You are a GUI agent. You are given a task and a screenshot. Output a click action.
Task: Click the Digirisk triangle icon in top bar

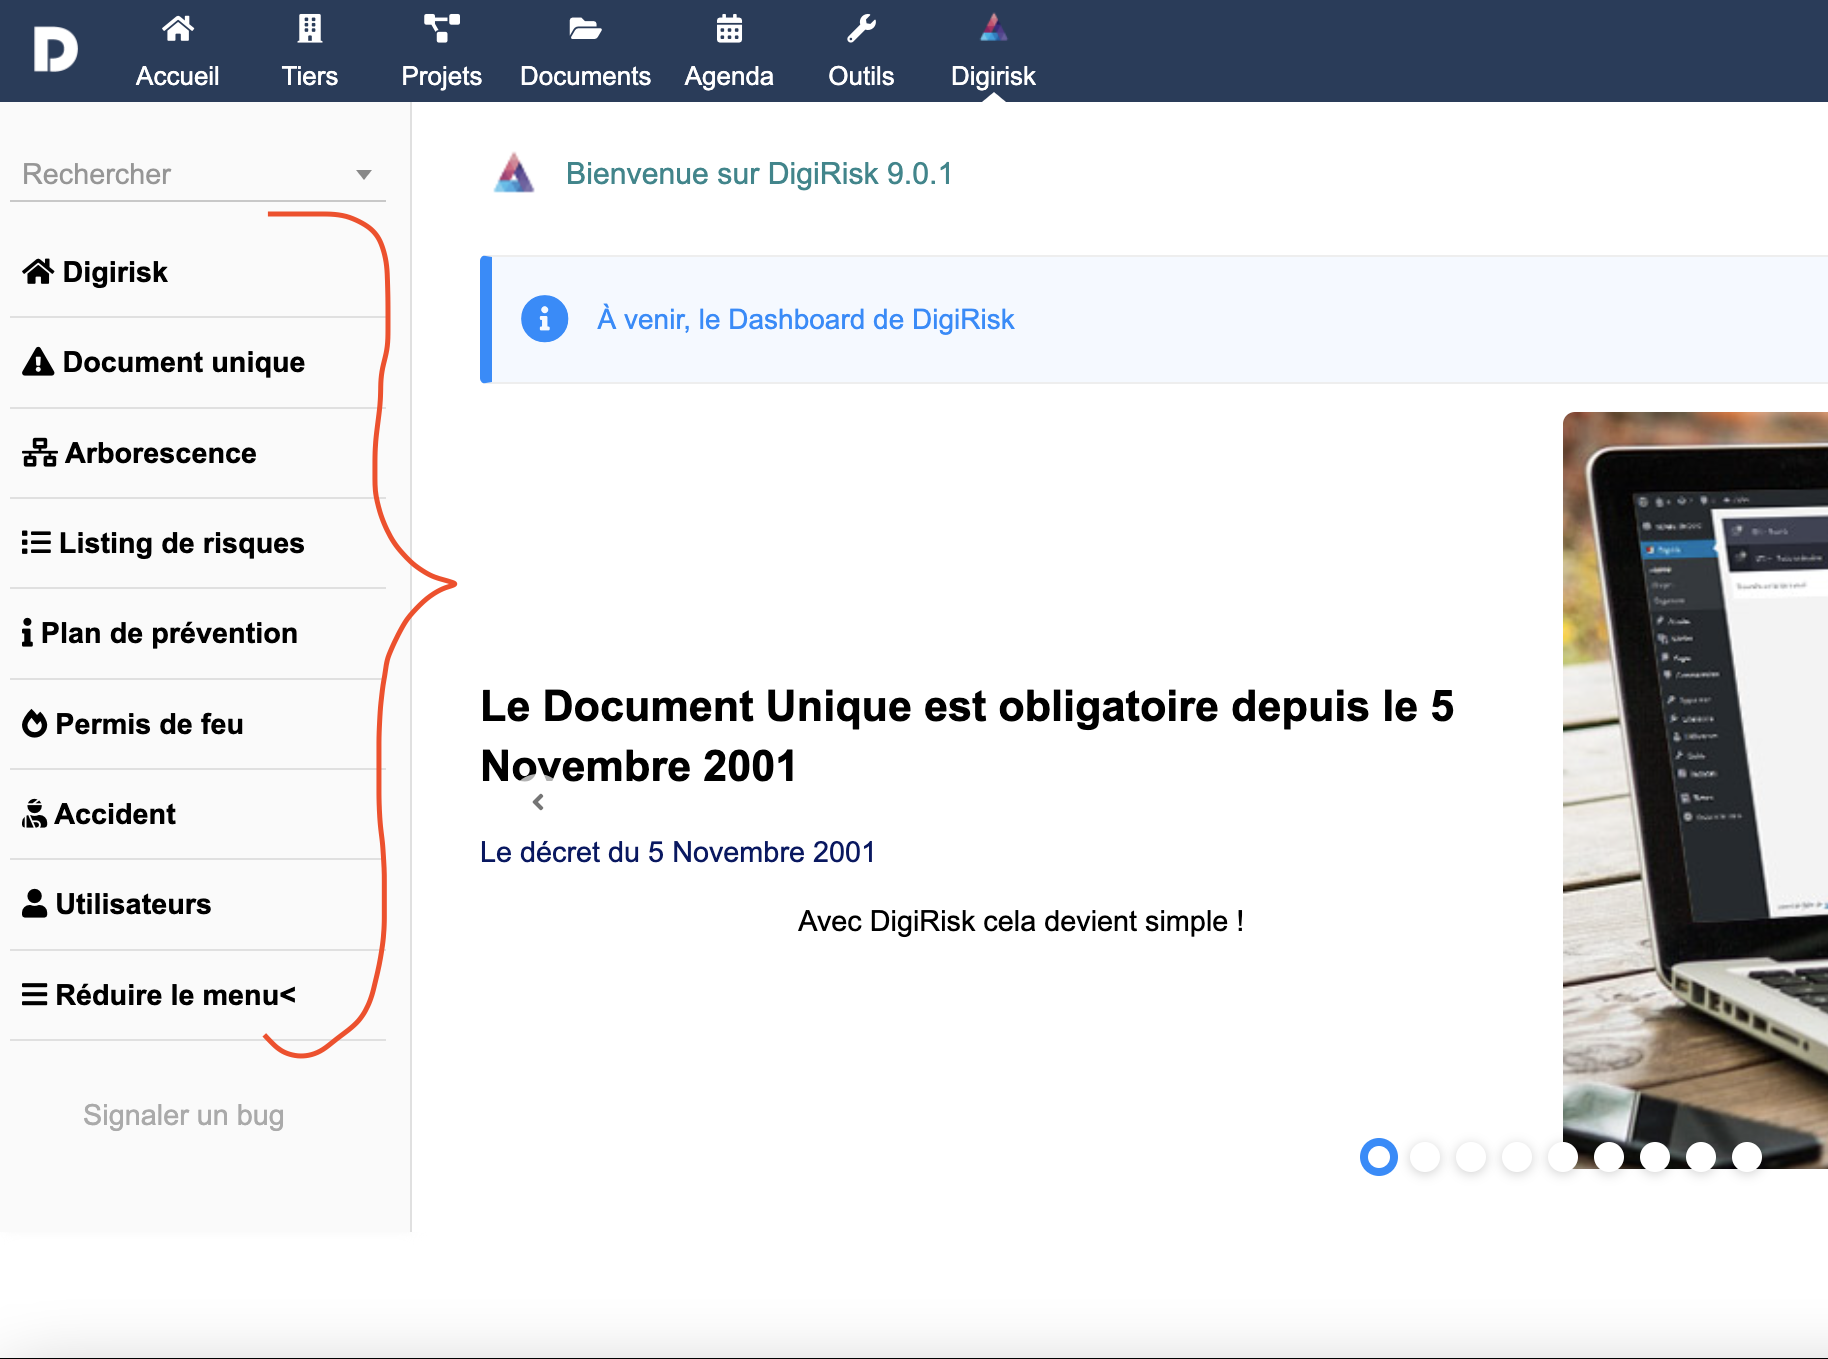tap(993, 29)
